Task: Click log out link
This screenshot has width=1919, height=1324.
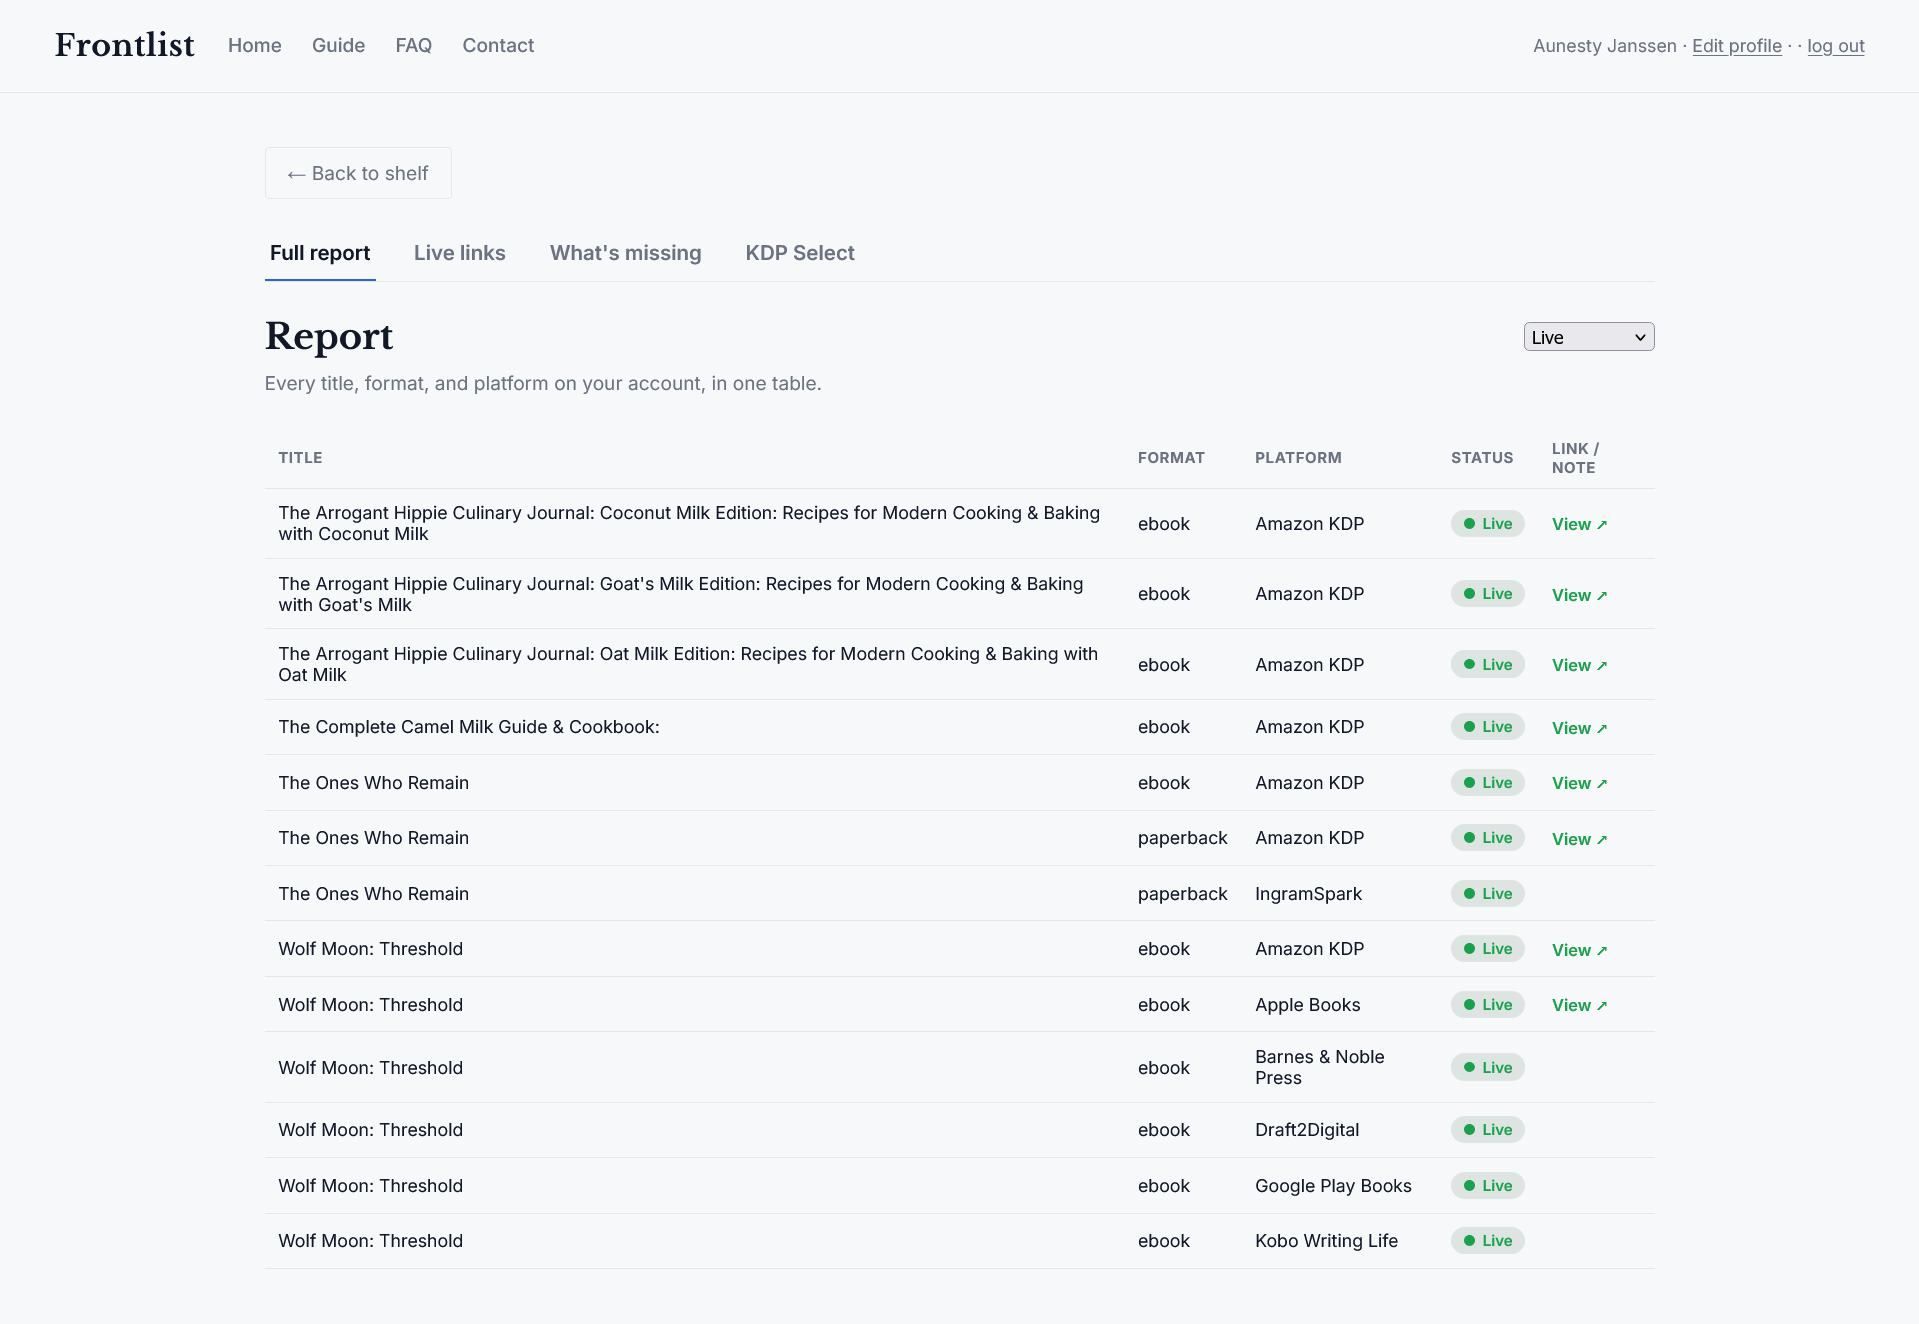Action: tap(1836, 46)
